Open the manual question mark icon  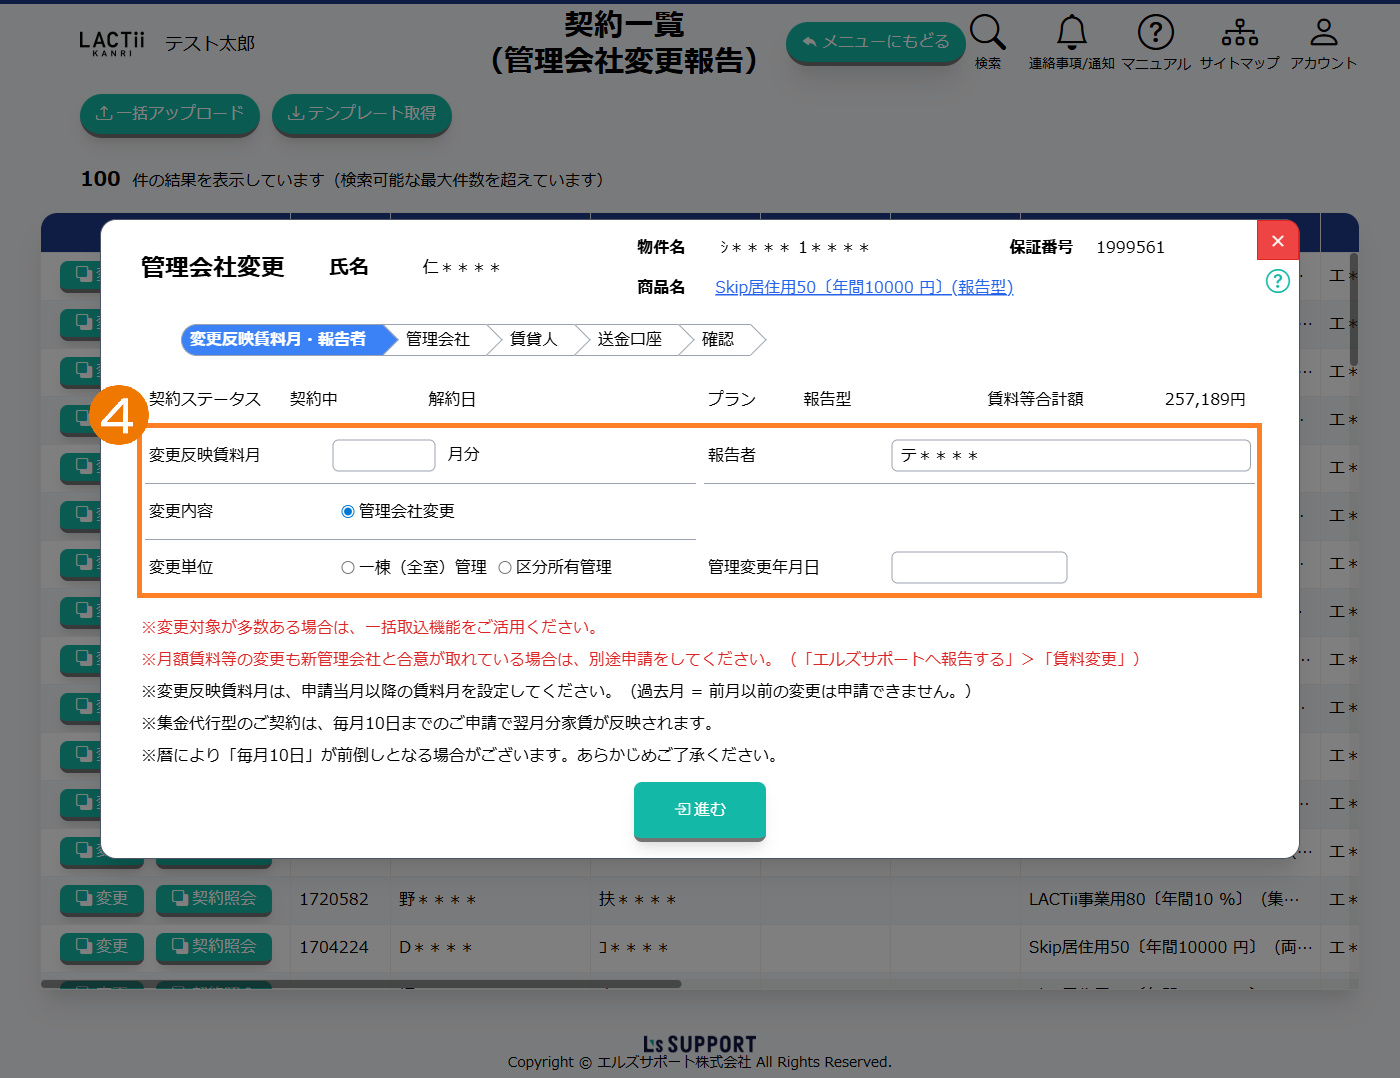point(1155,34)
